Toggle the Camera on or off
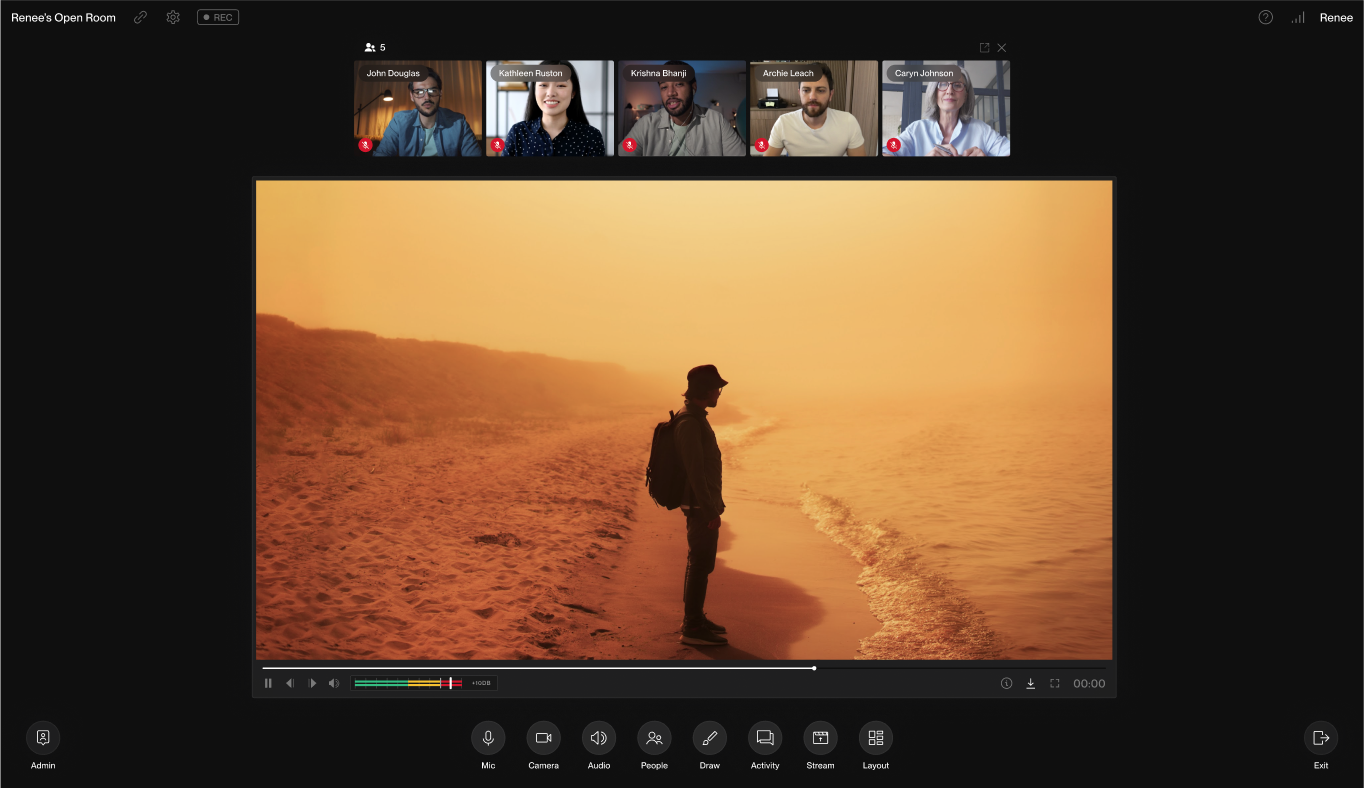This screenshot has height=788, width=1364. click(543, 738)
